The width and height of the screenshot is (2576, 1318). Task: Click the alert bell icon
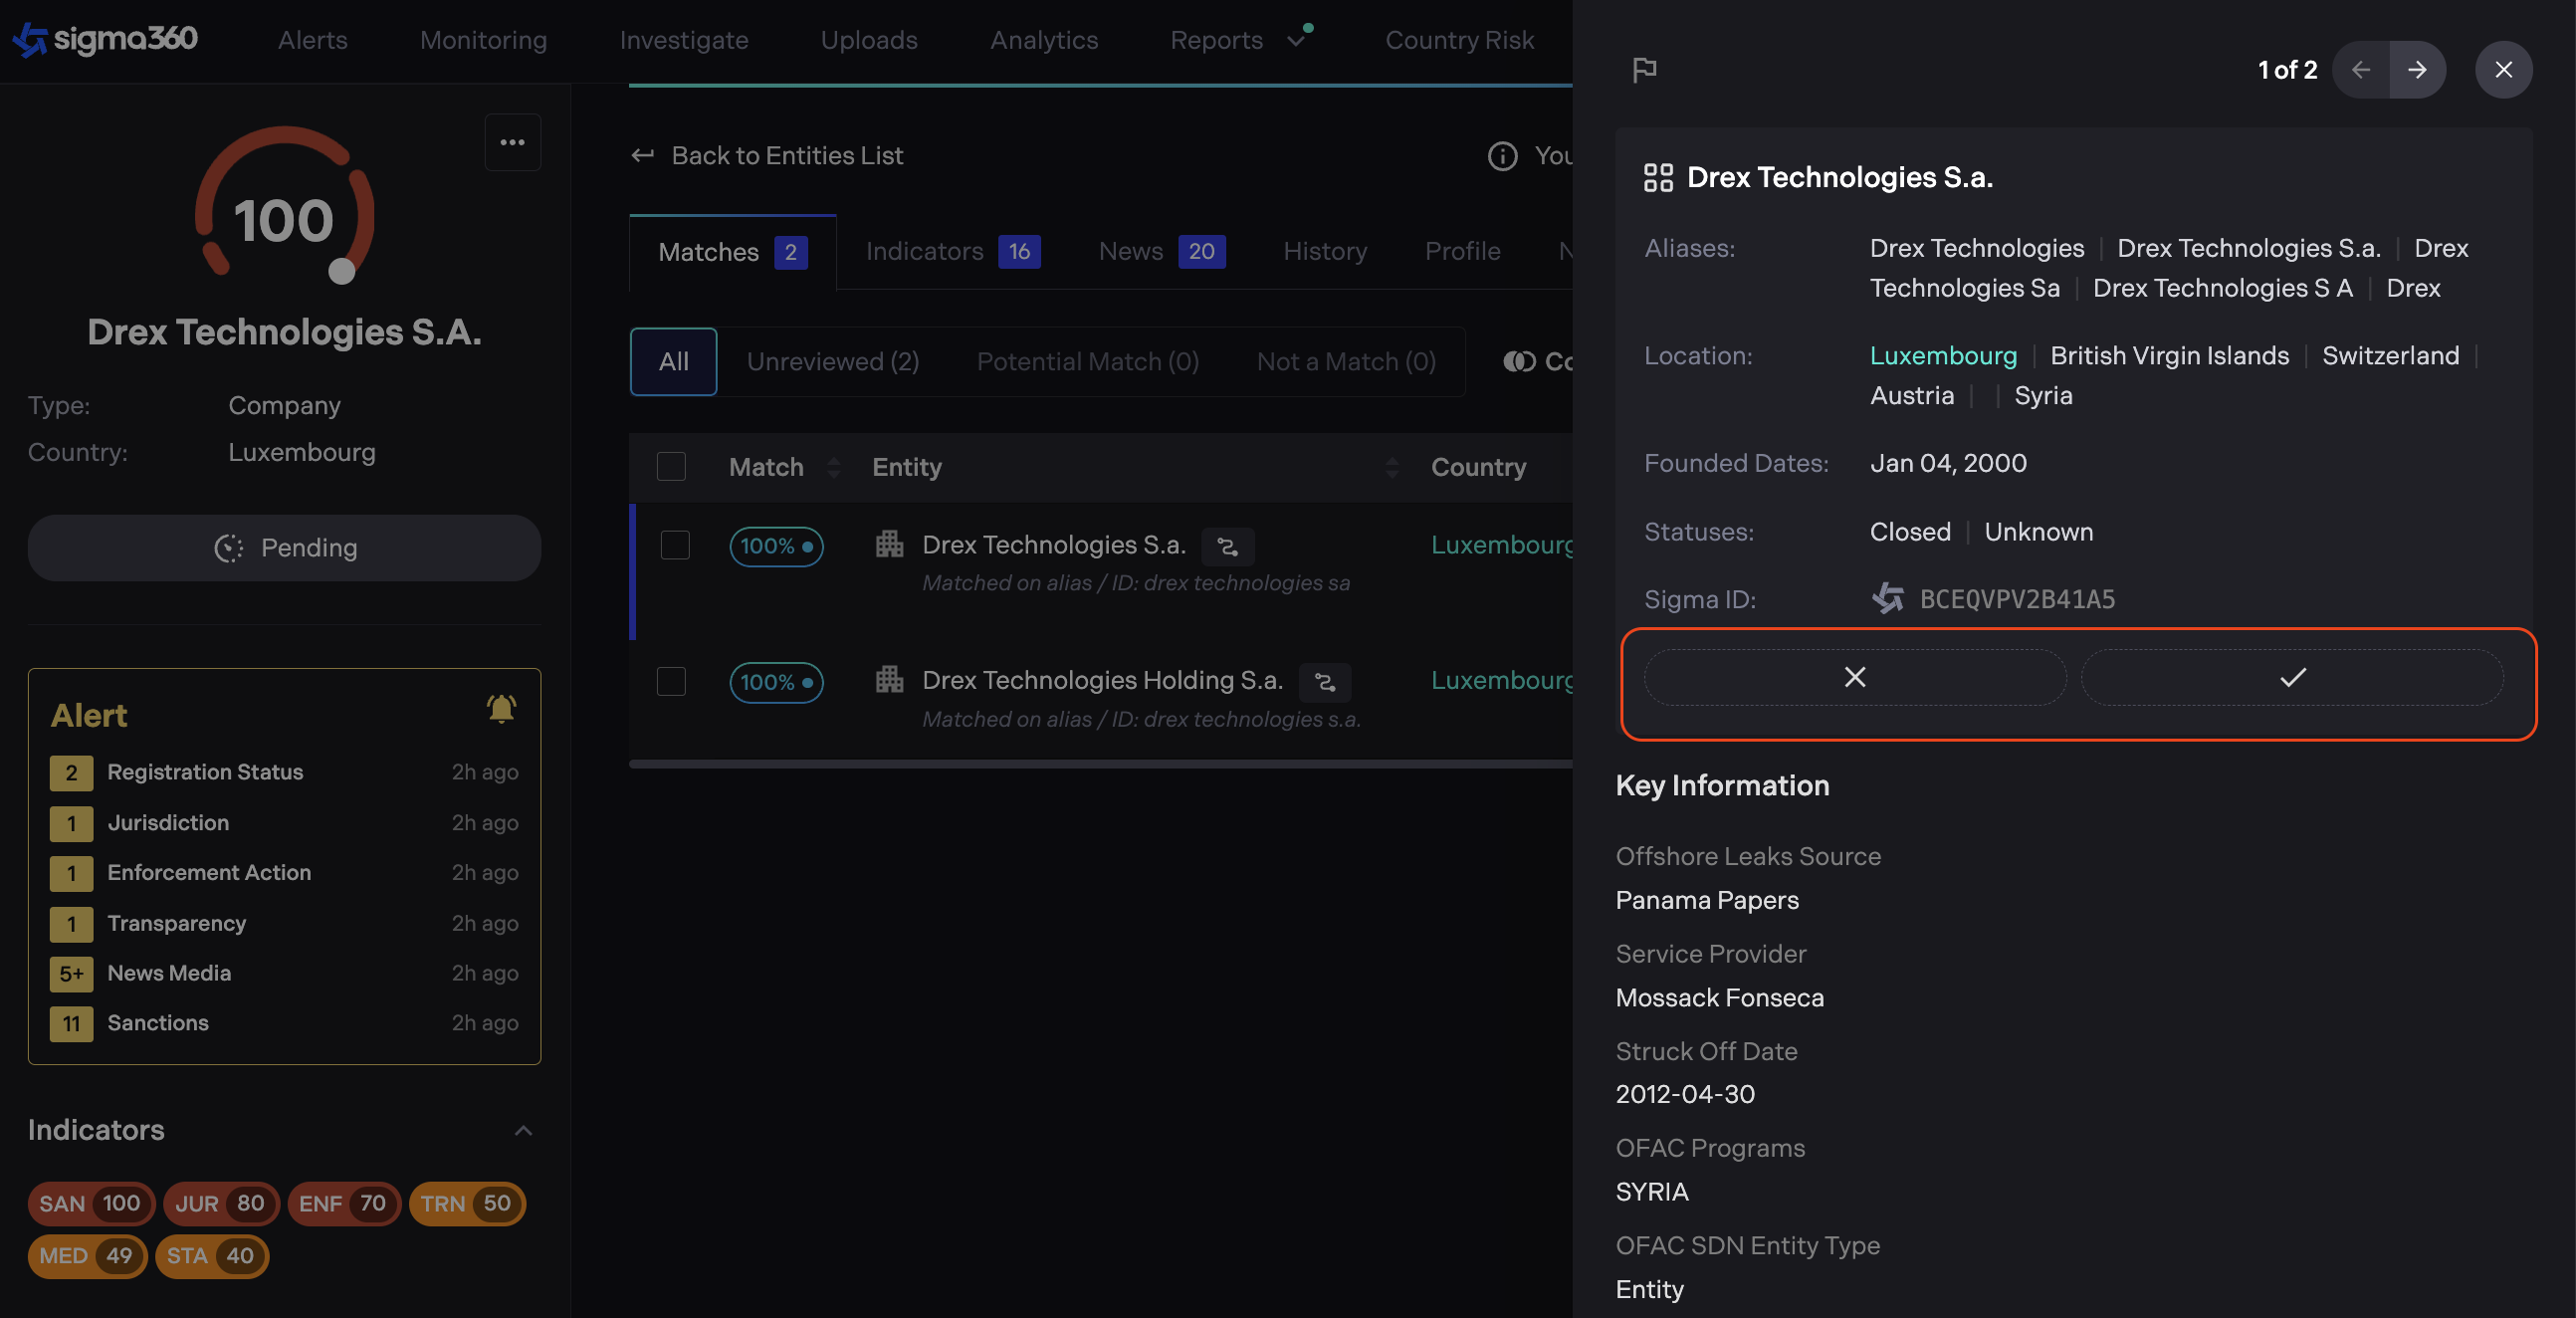tap(500, 709)
